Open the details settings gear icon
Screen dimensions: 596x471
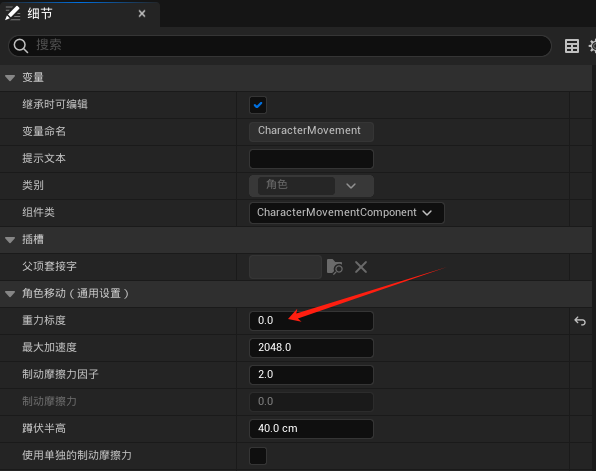click(x=593, y=46)
